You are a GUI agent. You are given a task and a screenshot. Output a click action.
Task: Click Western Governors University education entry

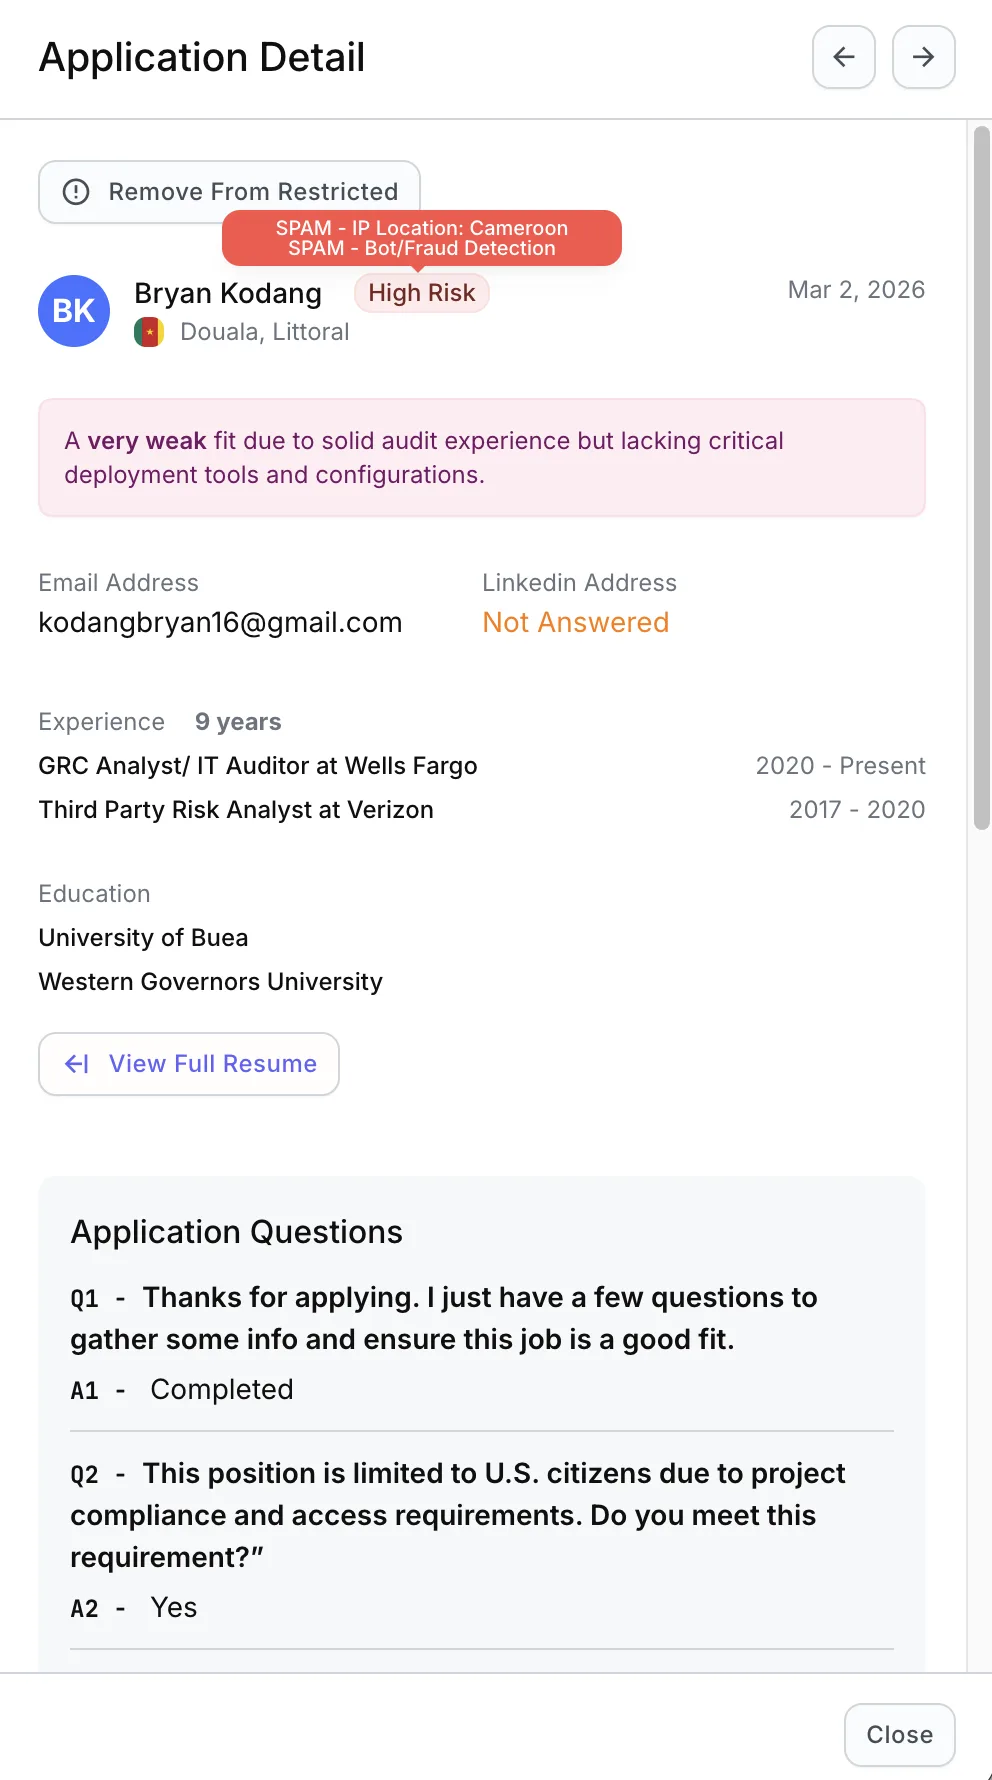211,982
